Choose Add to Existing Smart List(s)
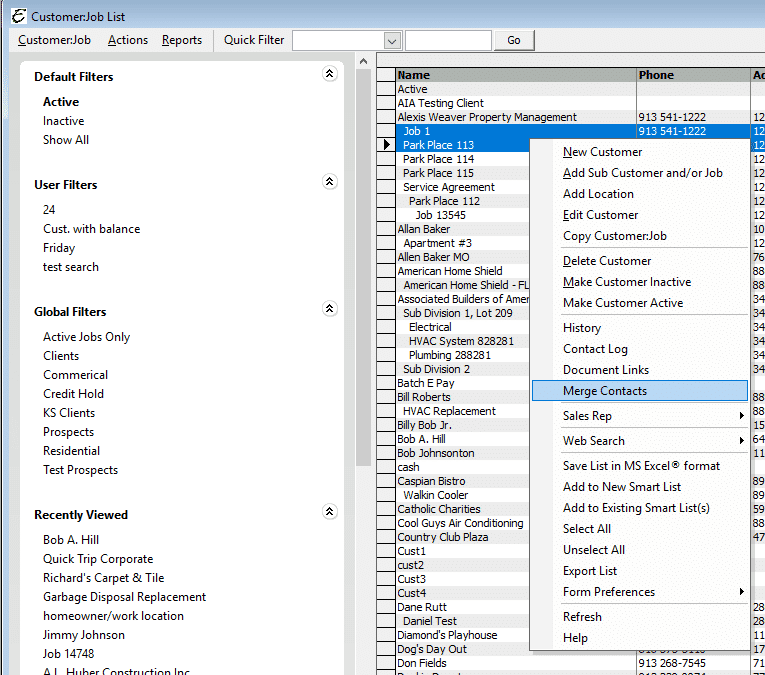 point(636,508)
